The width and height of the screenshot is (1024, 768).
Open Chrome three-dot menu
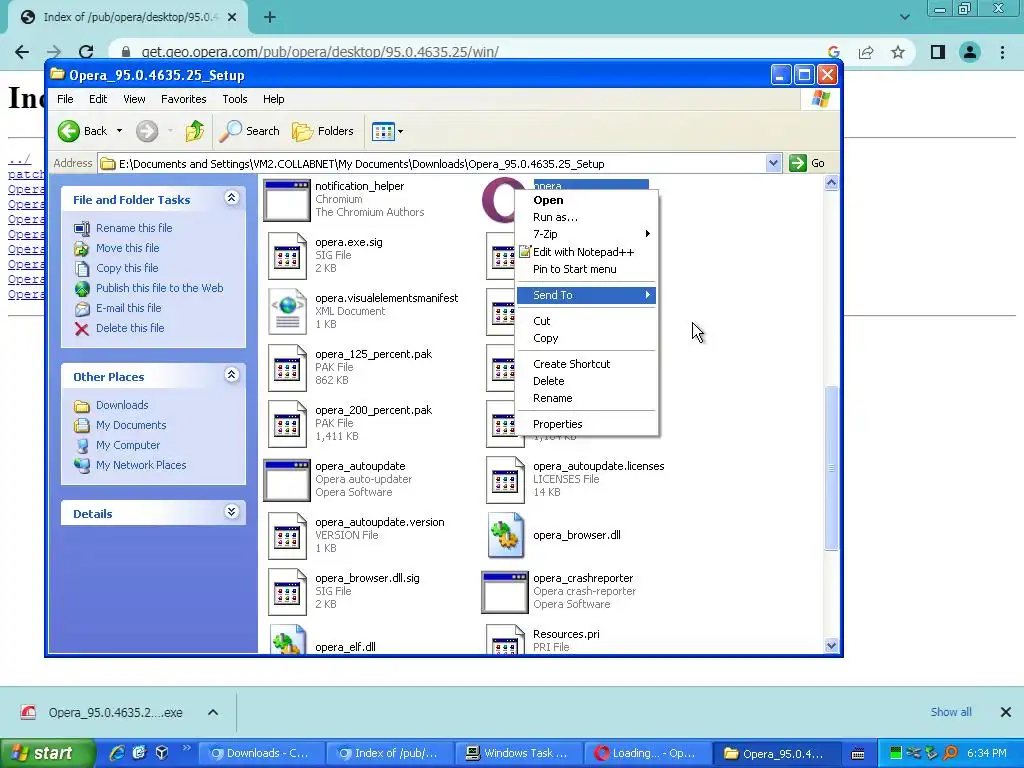tap(1002, 52)
